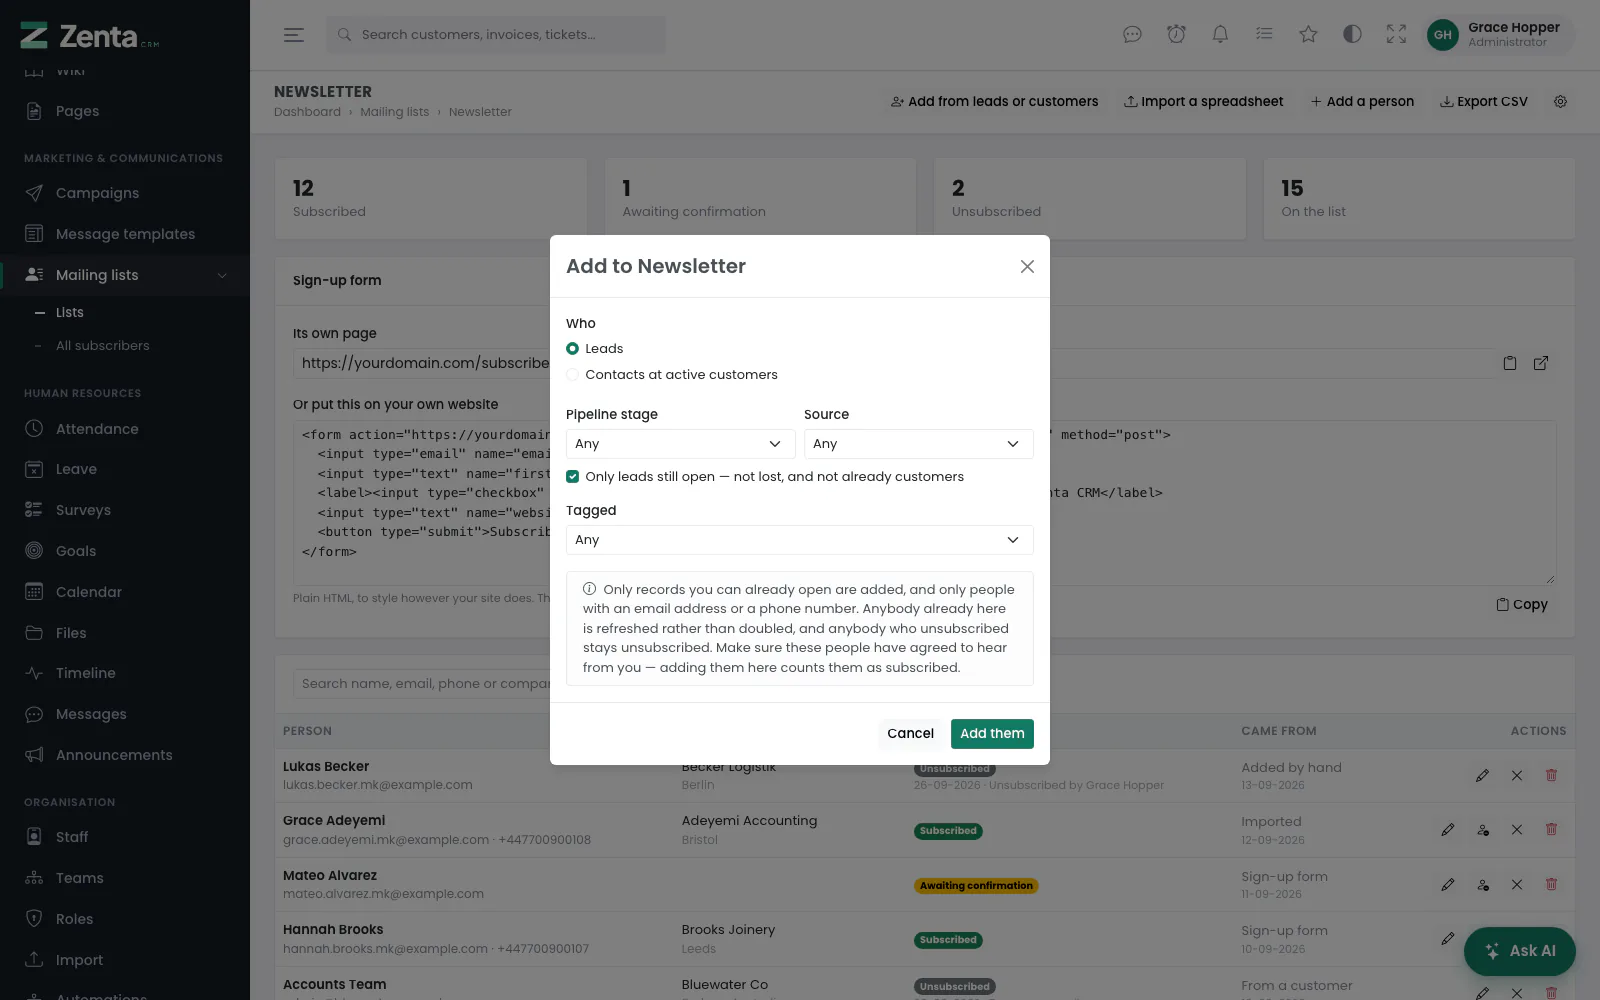
Task: Delete Grace Adeyemi with trash icon
Action: pyautogui.click(x=1551, y=829)
